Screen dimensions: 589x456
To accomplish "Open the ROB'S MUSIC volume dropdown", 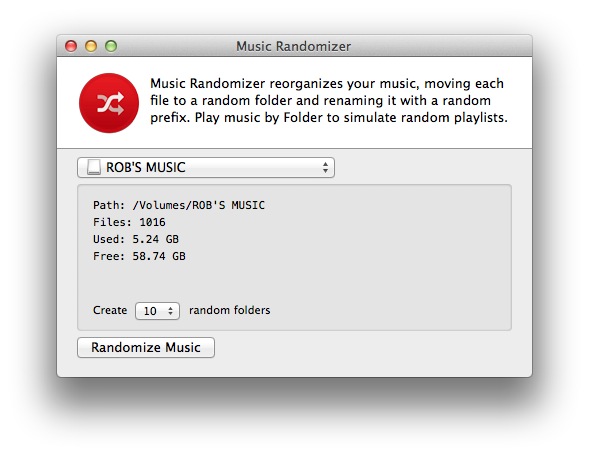I will point(206,168).
